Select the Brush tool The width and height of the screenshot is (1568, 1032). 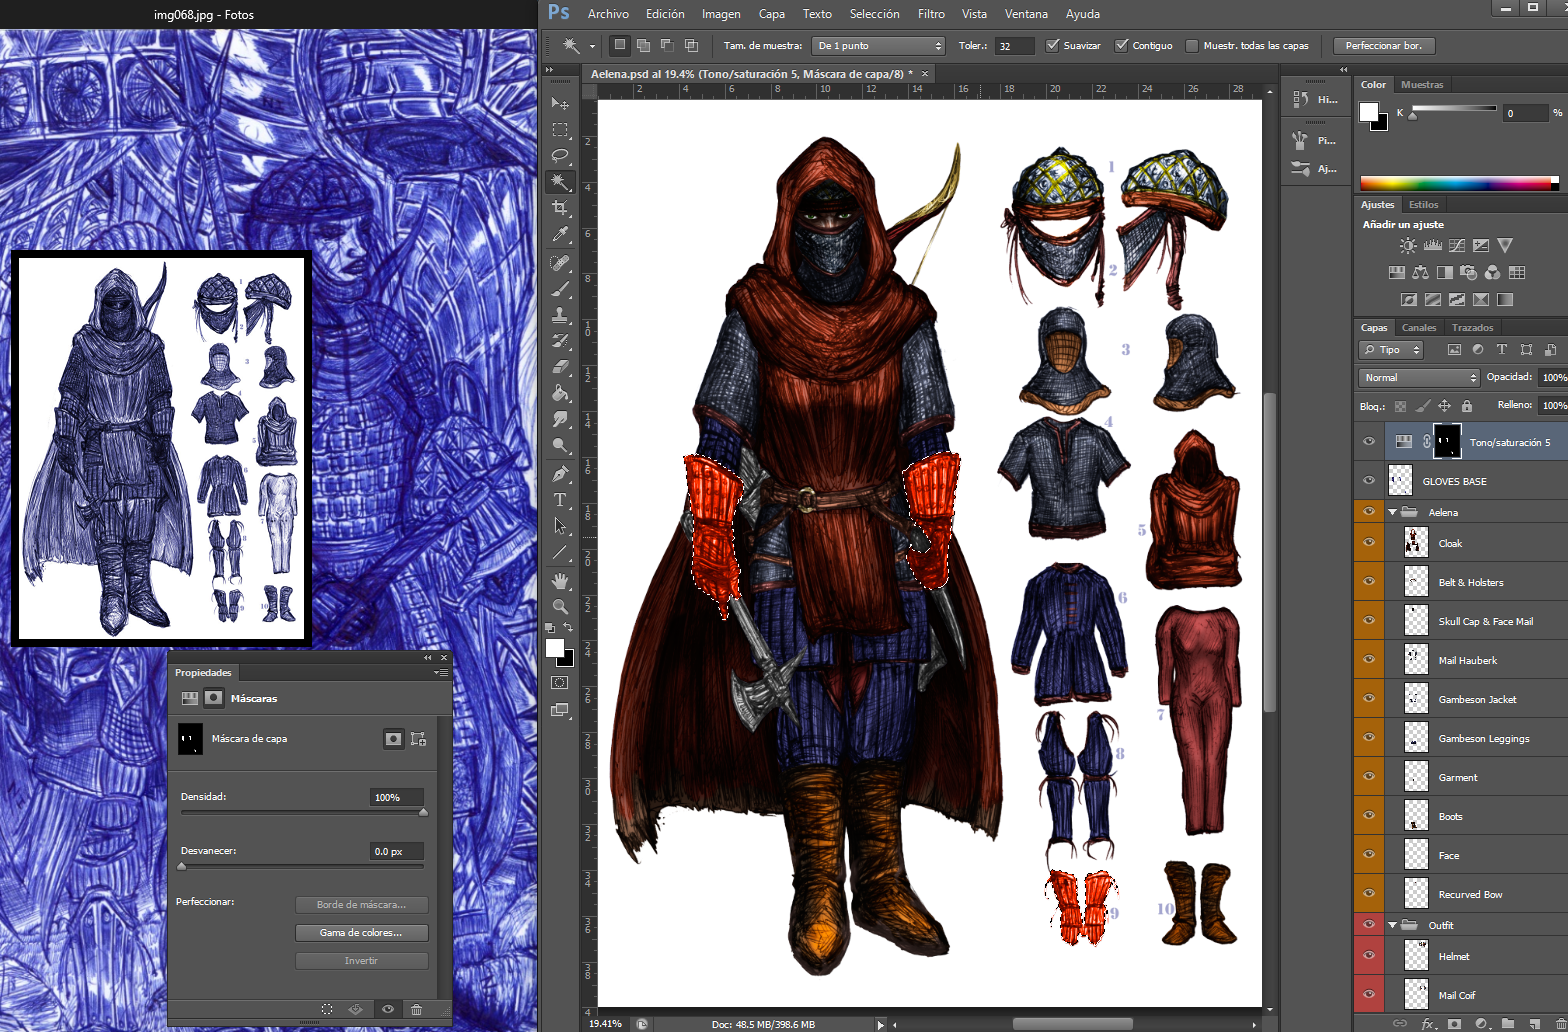coord(560,289)
